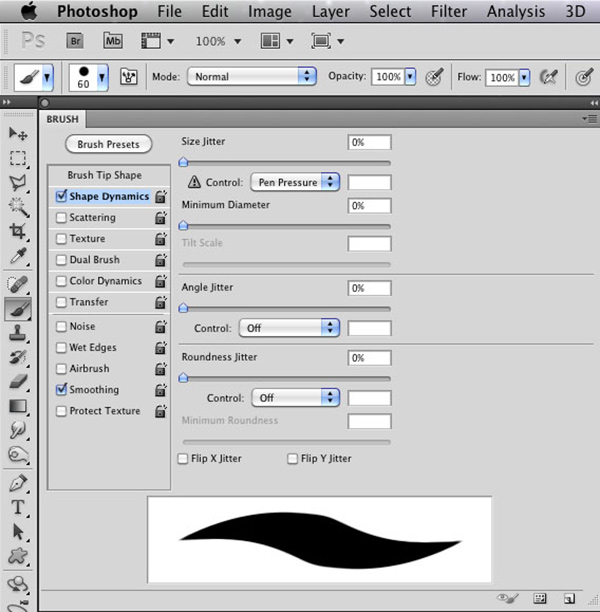Enable the Noise checkbox
This screenshot has height=612, width=600.
click(x=61, y=326)
